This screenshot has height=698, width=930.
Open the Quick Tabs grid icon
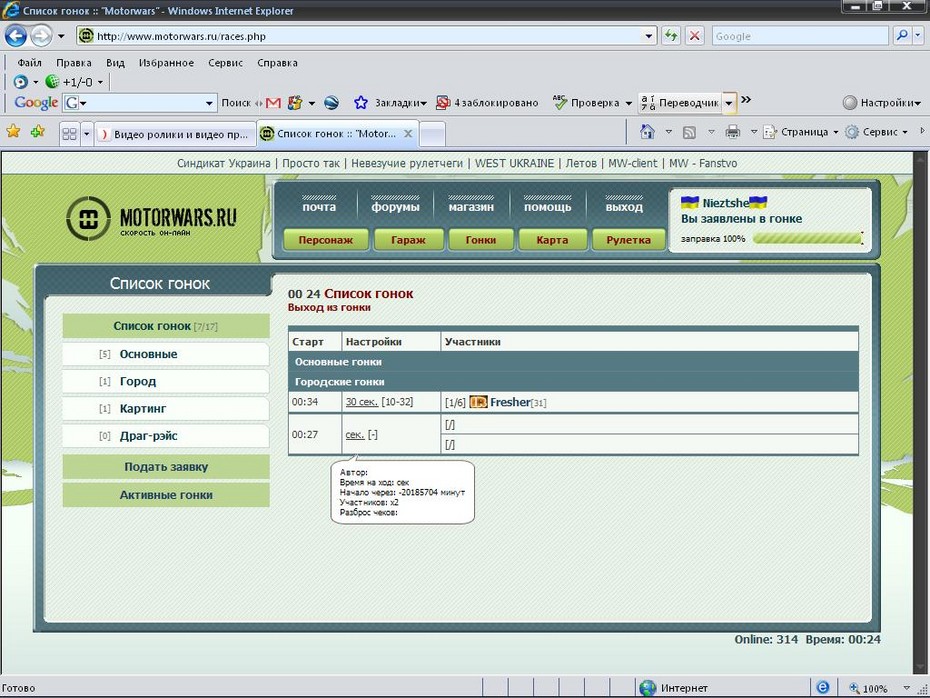pos(70,133)
